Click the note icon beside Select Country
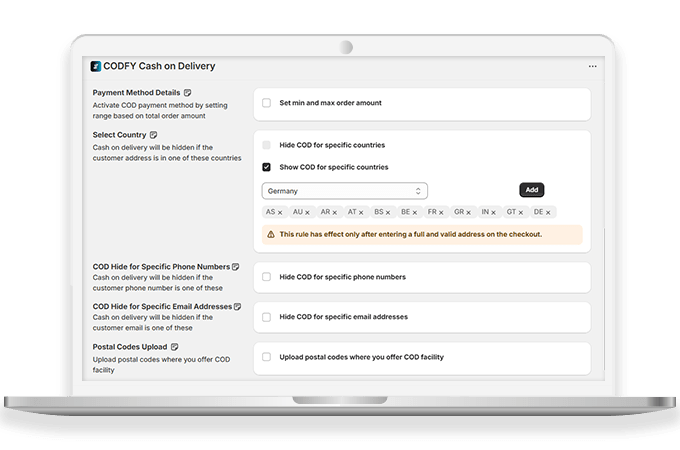Viewport: 680px width, 450px height. pos(153,135)
